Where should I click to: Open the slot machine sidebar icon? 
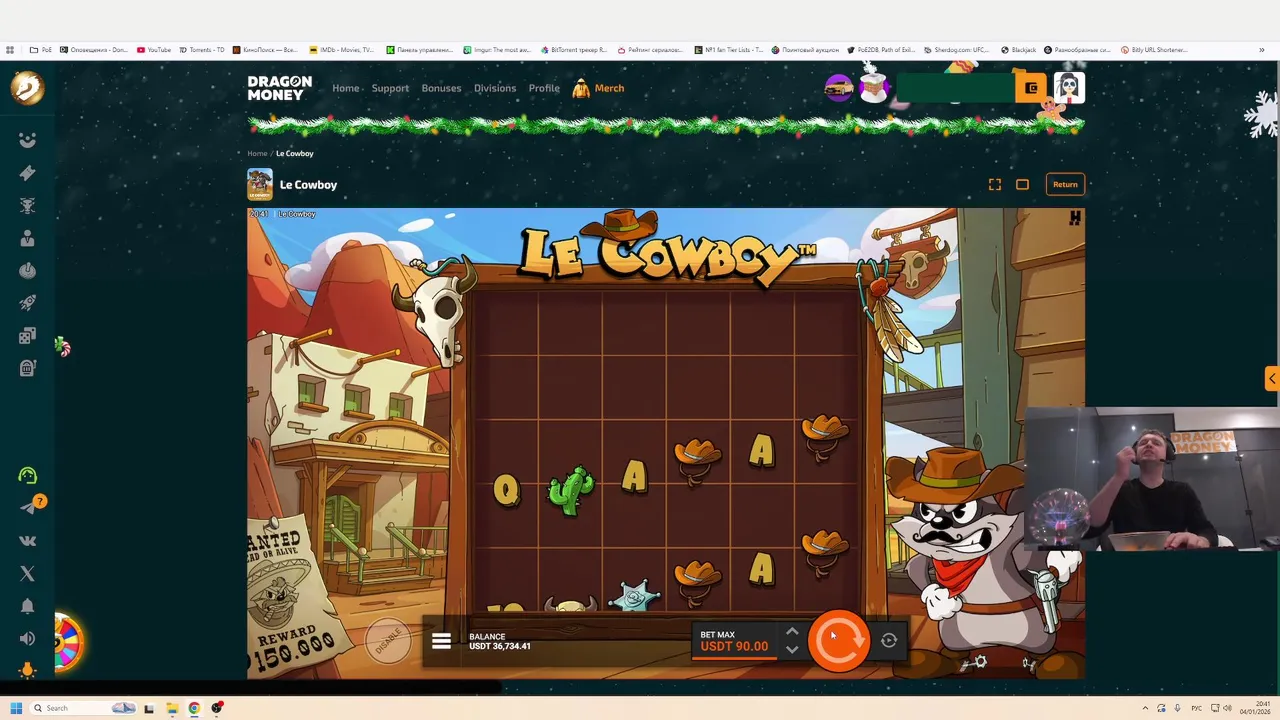tap(27, 368)
